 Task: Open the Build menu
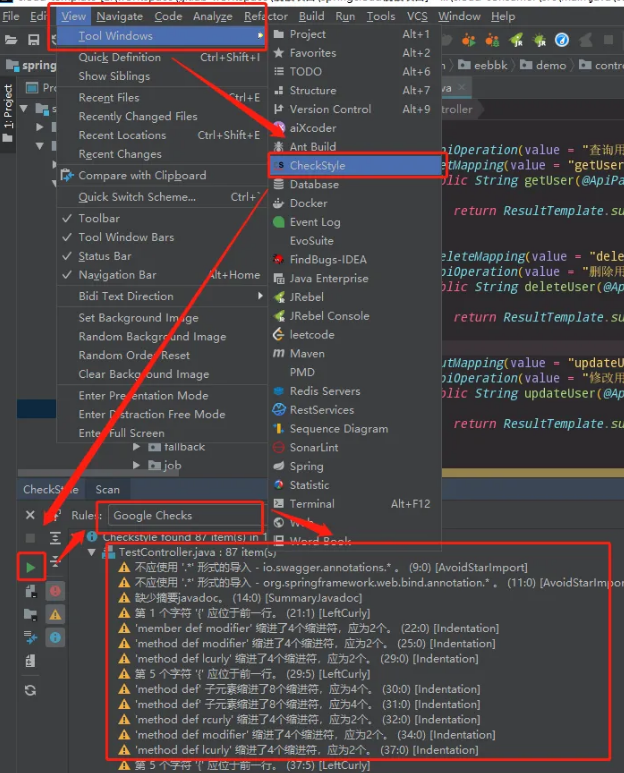click(x=312, y=16)
